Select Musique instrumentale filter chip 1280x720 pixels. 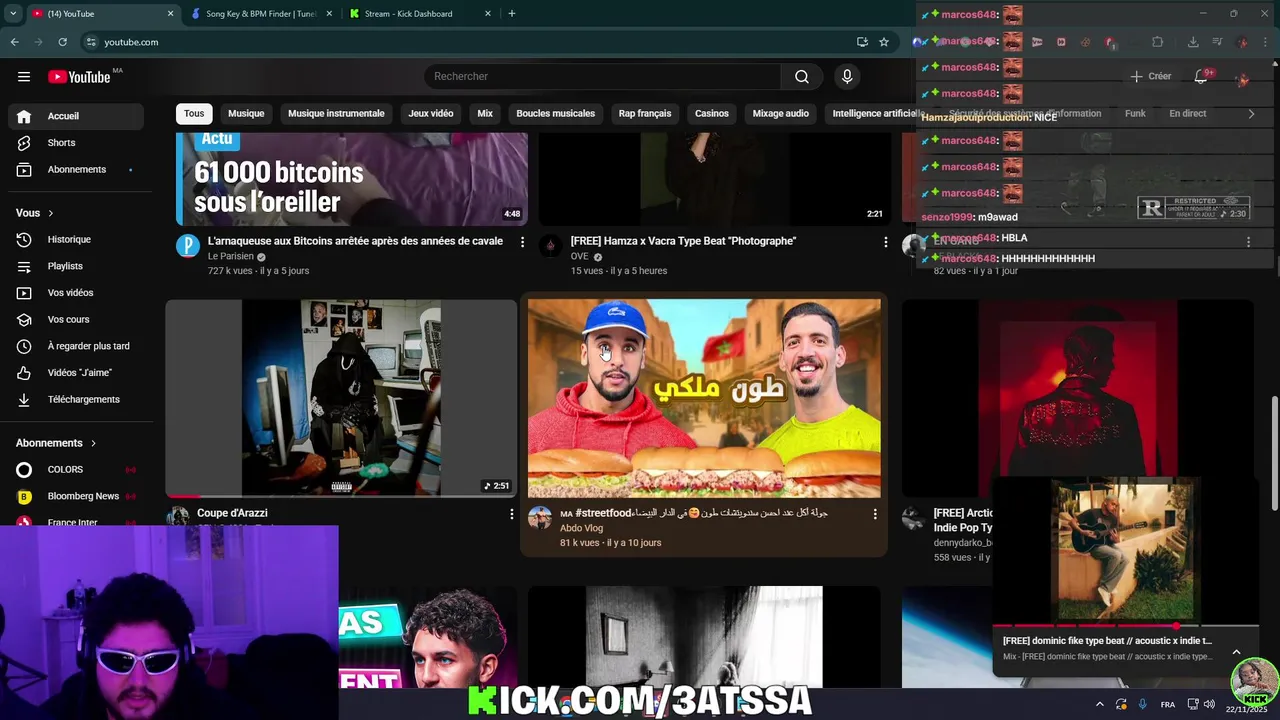tap(336, 114)
